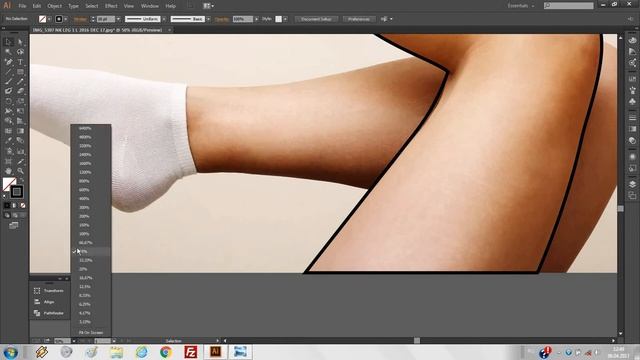Open the Uniform width profile dropdown
This screenshot has width=640, height=360.
pos(164,19)
